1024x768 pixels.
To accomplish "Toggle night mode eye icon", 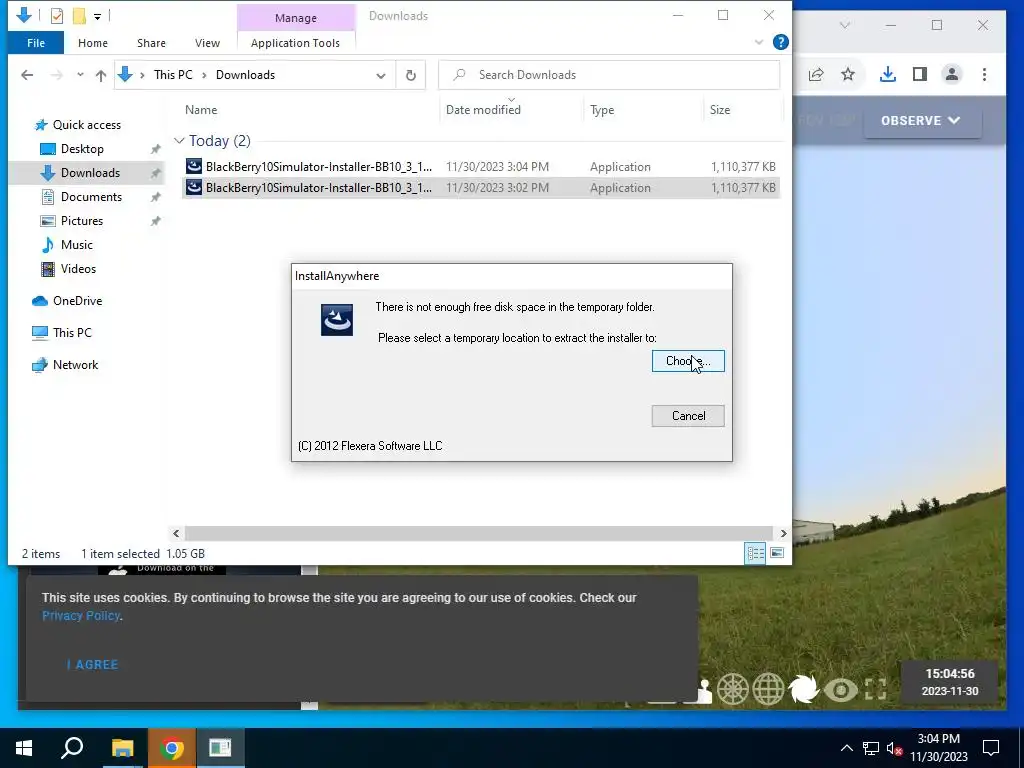I will pyautogui.click(x=840, y=690).
